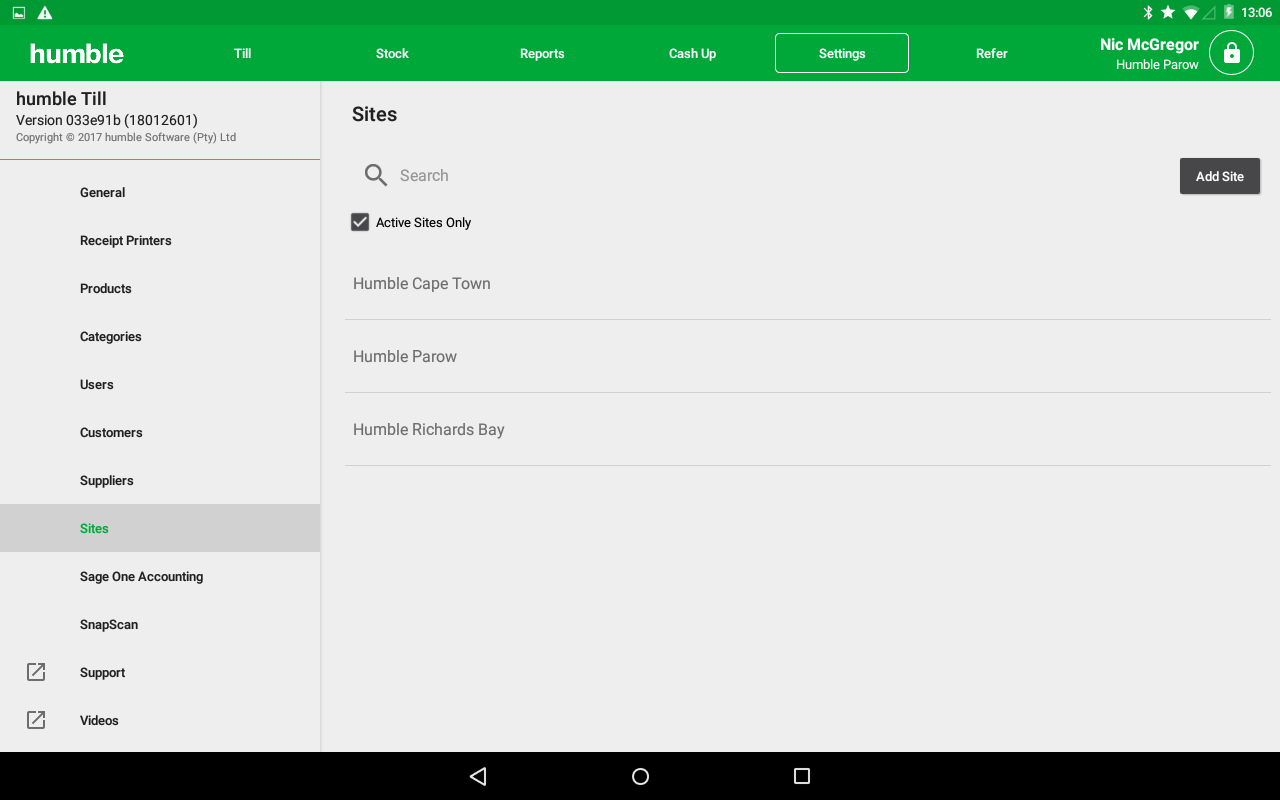Select the Humble Richards Bay site
The image size is (1280, 800).
tap(808, 429)
